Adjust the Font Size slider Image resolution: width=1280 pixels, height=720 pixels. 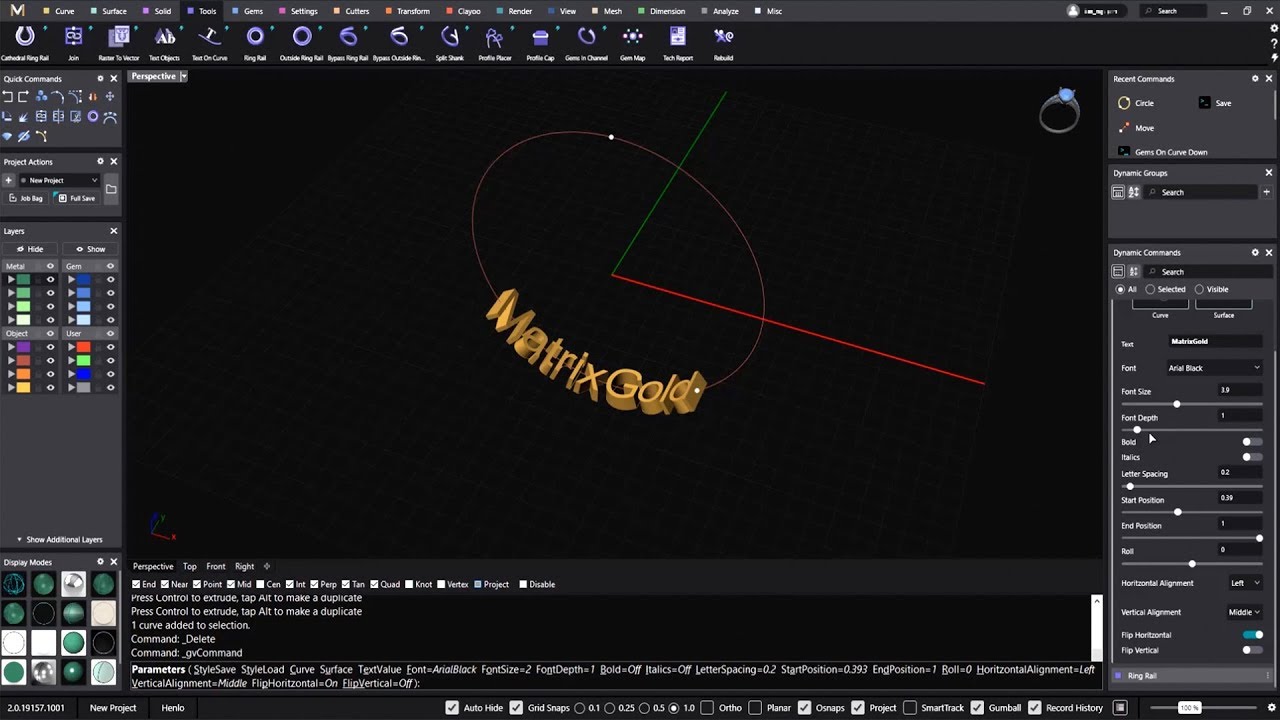click(x=1176, y=404)
